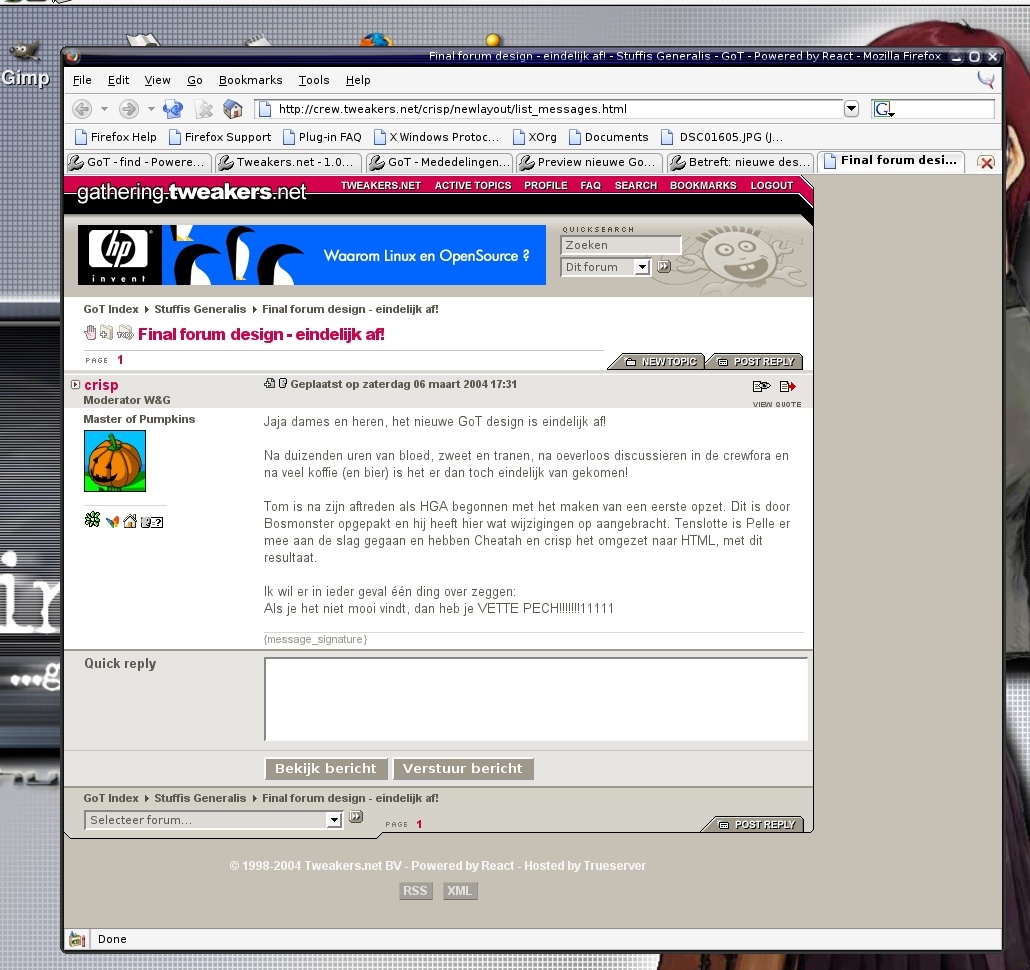Click crisp's green ICQ flower icon
1030x970 pixels.
(92, 520)
